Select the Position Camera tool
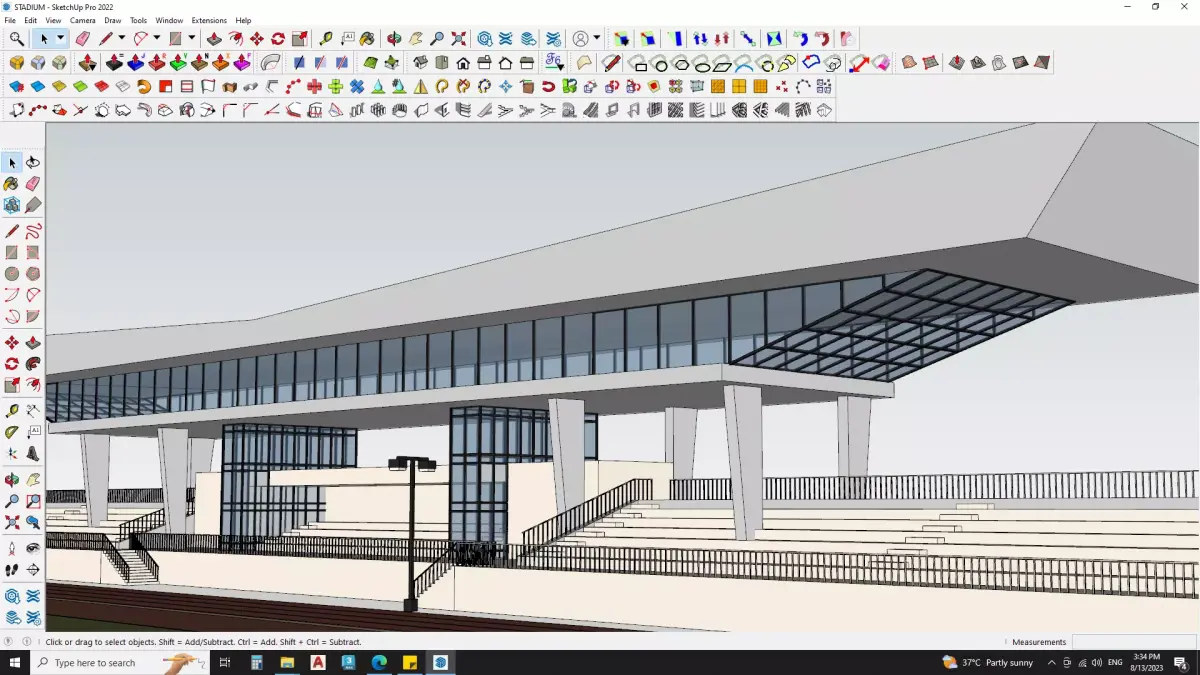The height and width of the screenshot is (675, 1200). coord(12,549)
